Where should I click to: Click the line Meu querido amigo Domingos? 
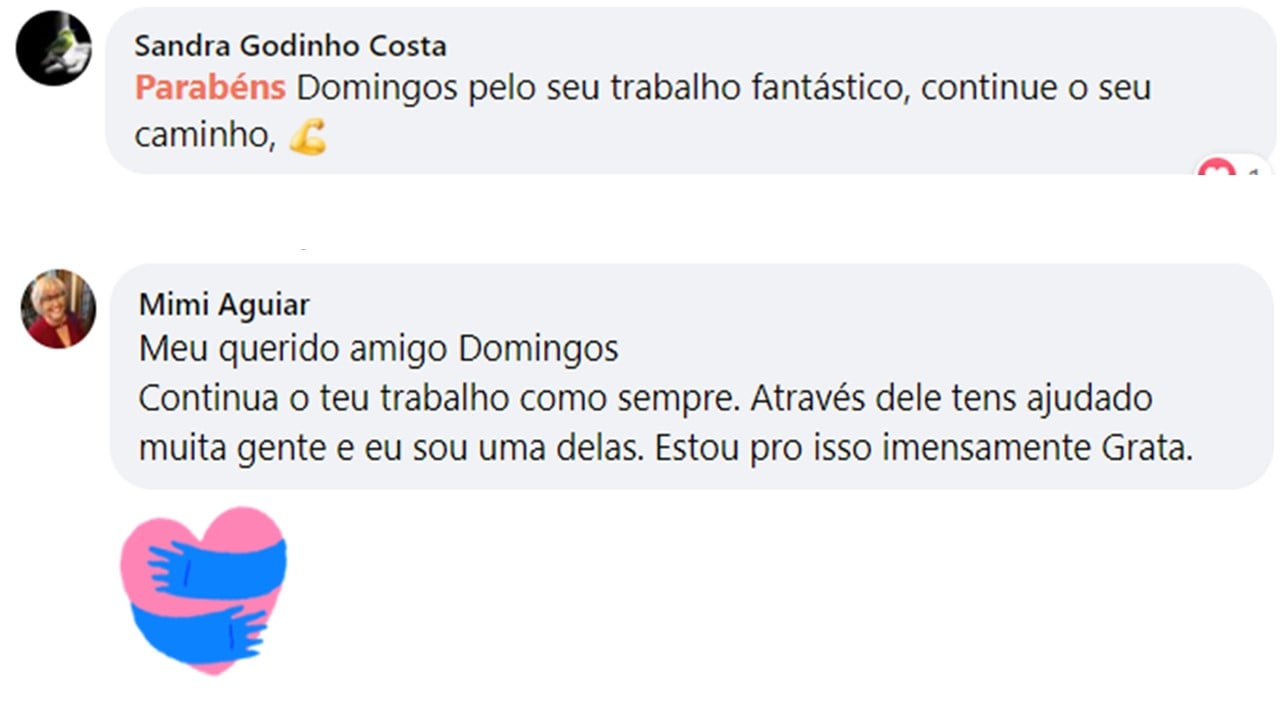[378, 349]
